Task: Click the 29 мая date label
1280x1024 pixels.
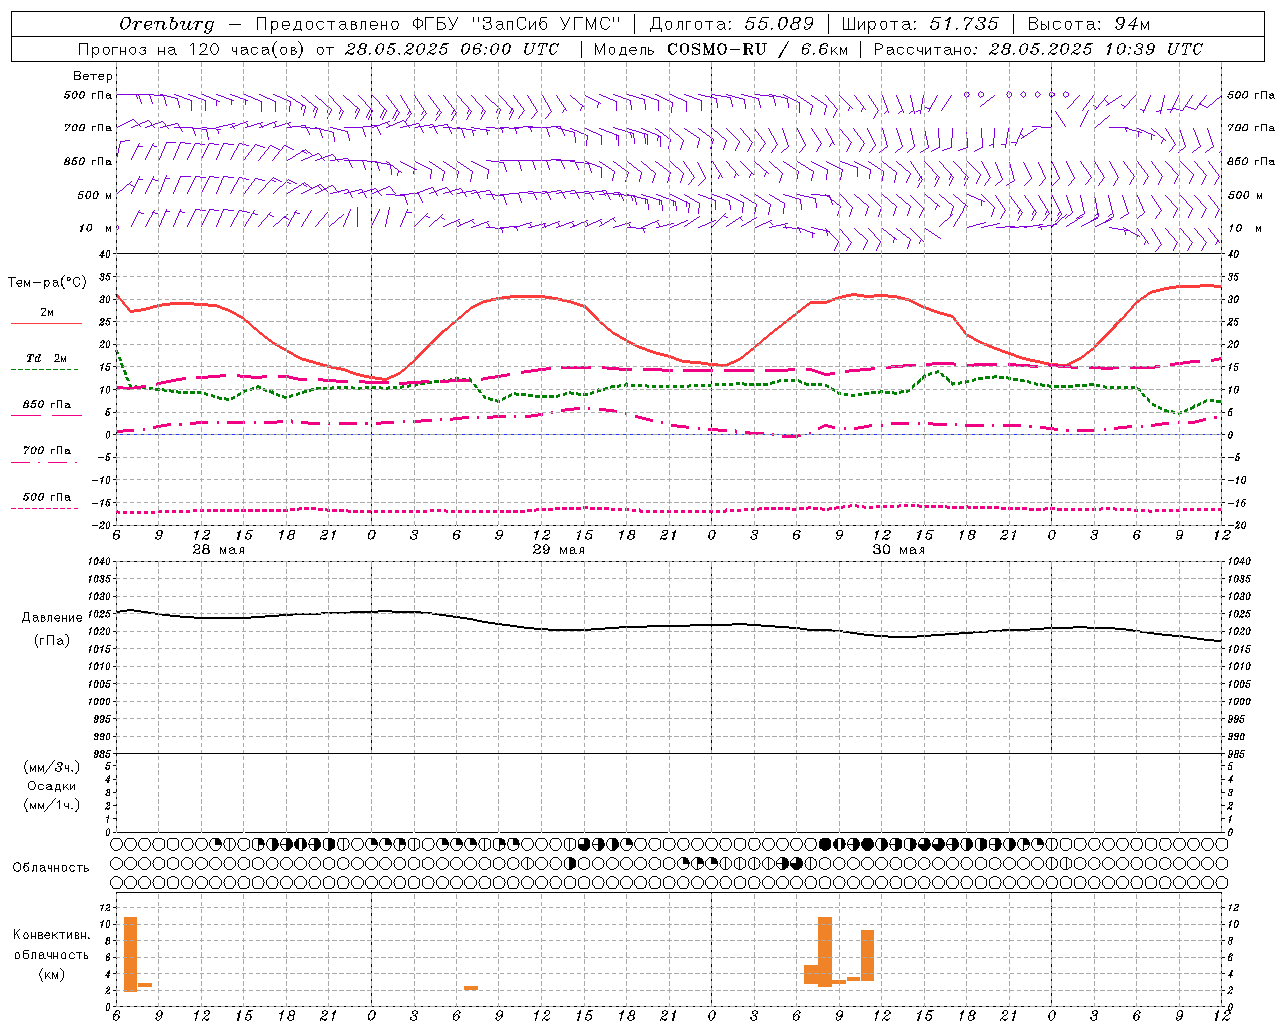Action: pos(558,550)
